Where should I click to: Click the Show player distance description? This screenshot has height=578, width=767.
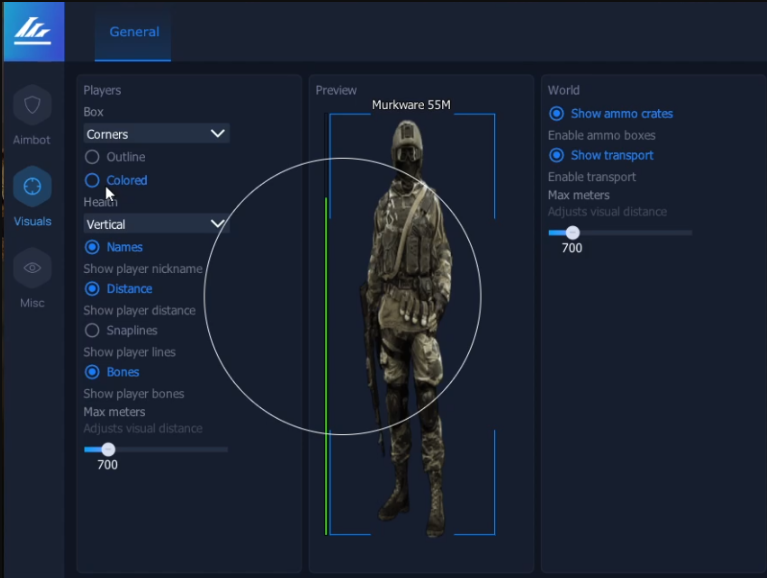pyautogui.click(x=139, y=311)
